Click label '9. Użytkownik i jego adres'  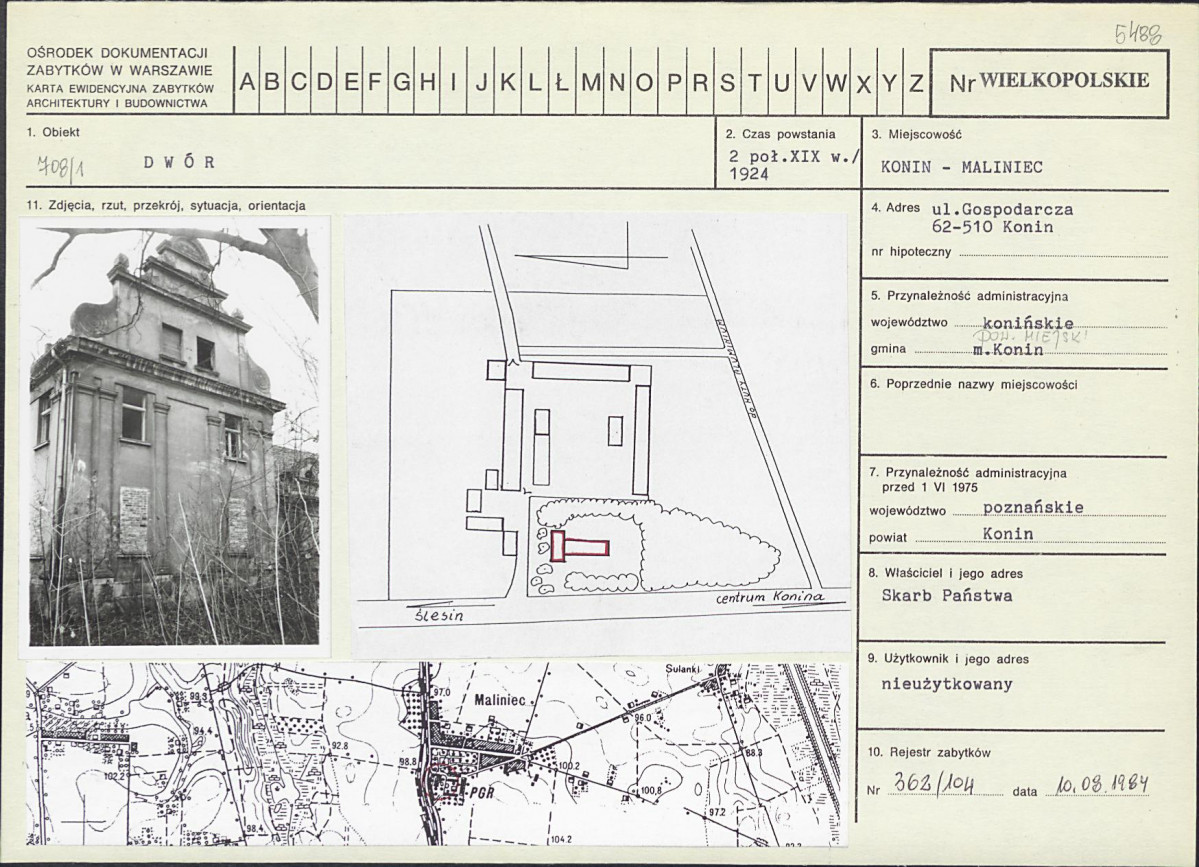pyautogui.click(x=949, y=658)
